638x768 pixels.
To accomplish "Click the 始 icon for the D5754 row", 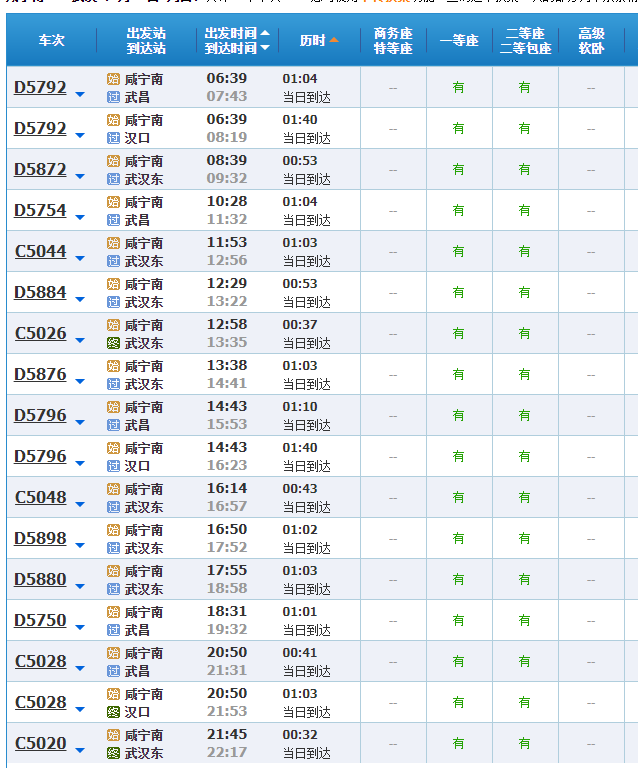I will pyautogui.click(x=114, y=202).
